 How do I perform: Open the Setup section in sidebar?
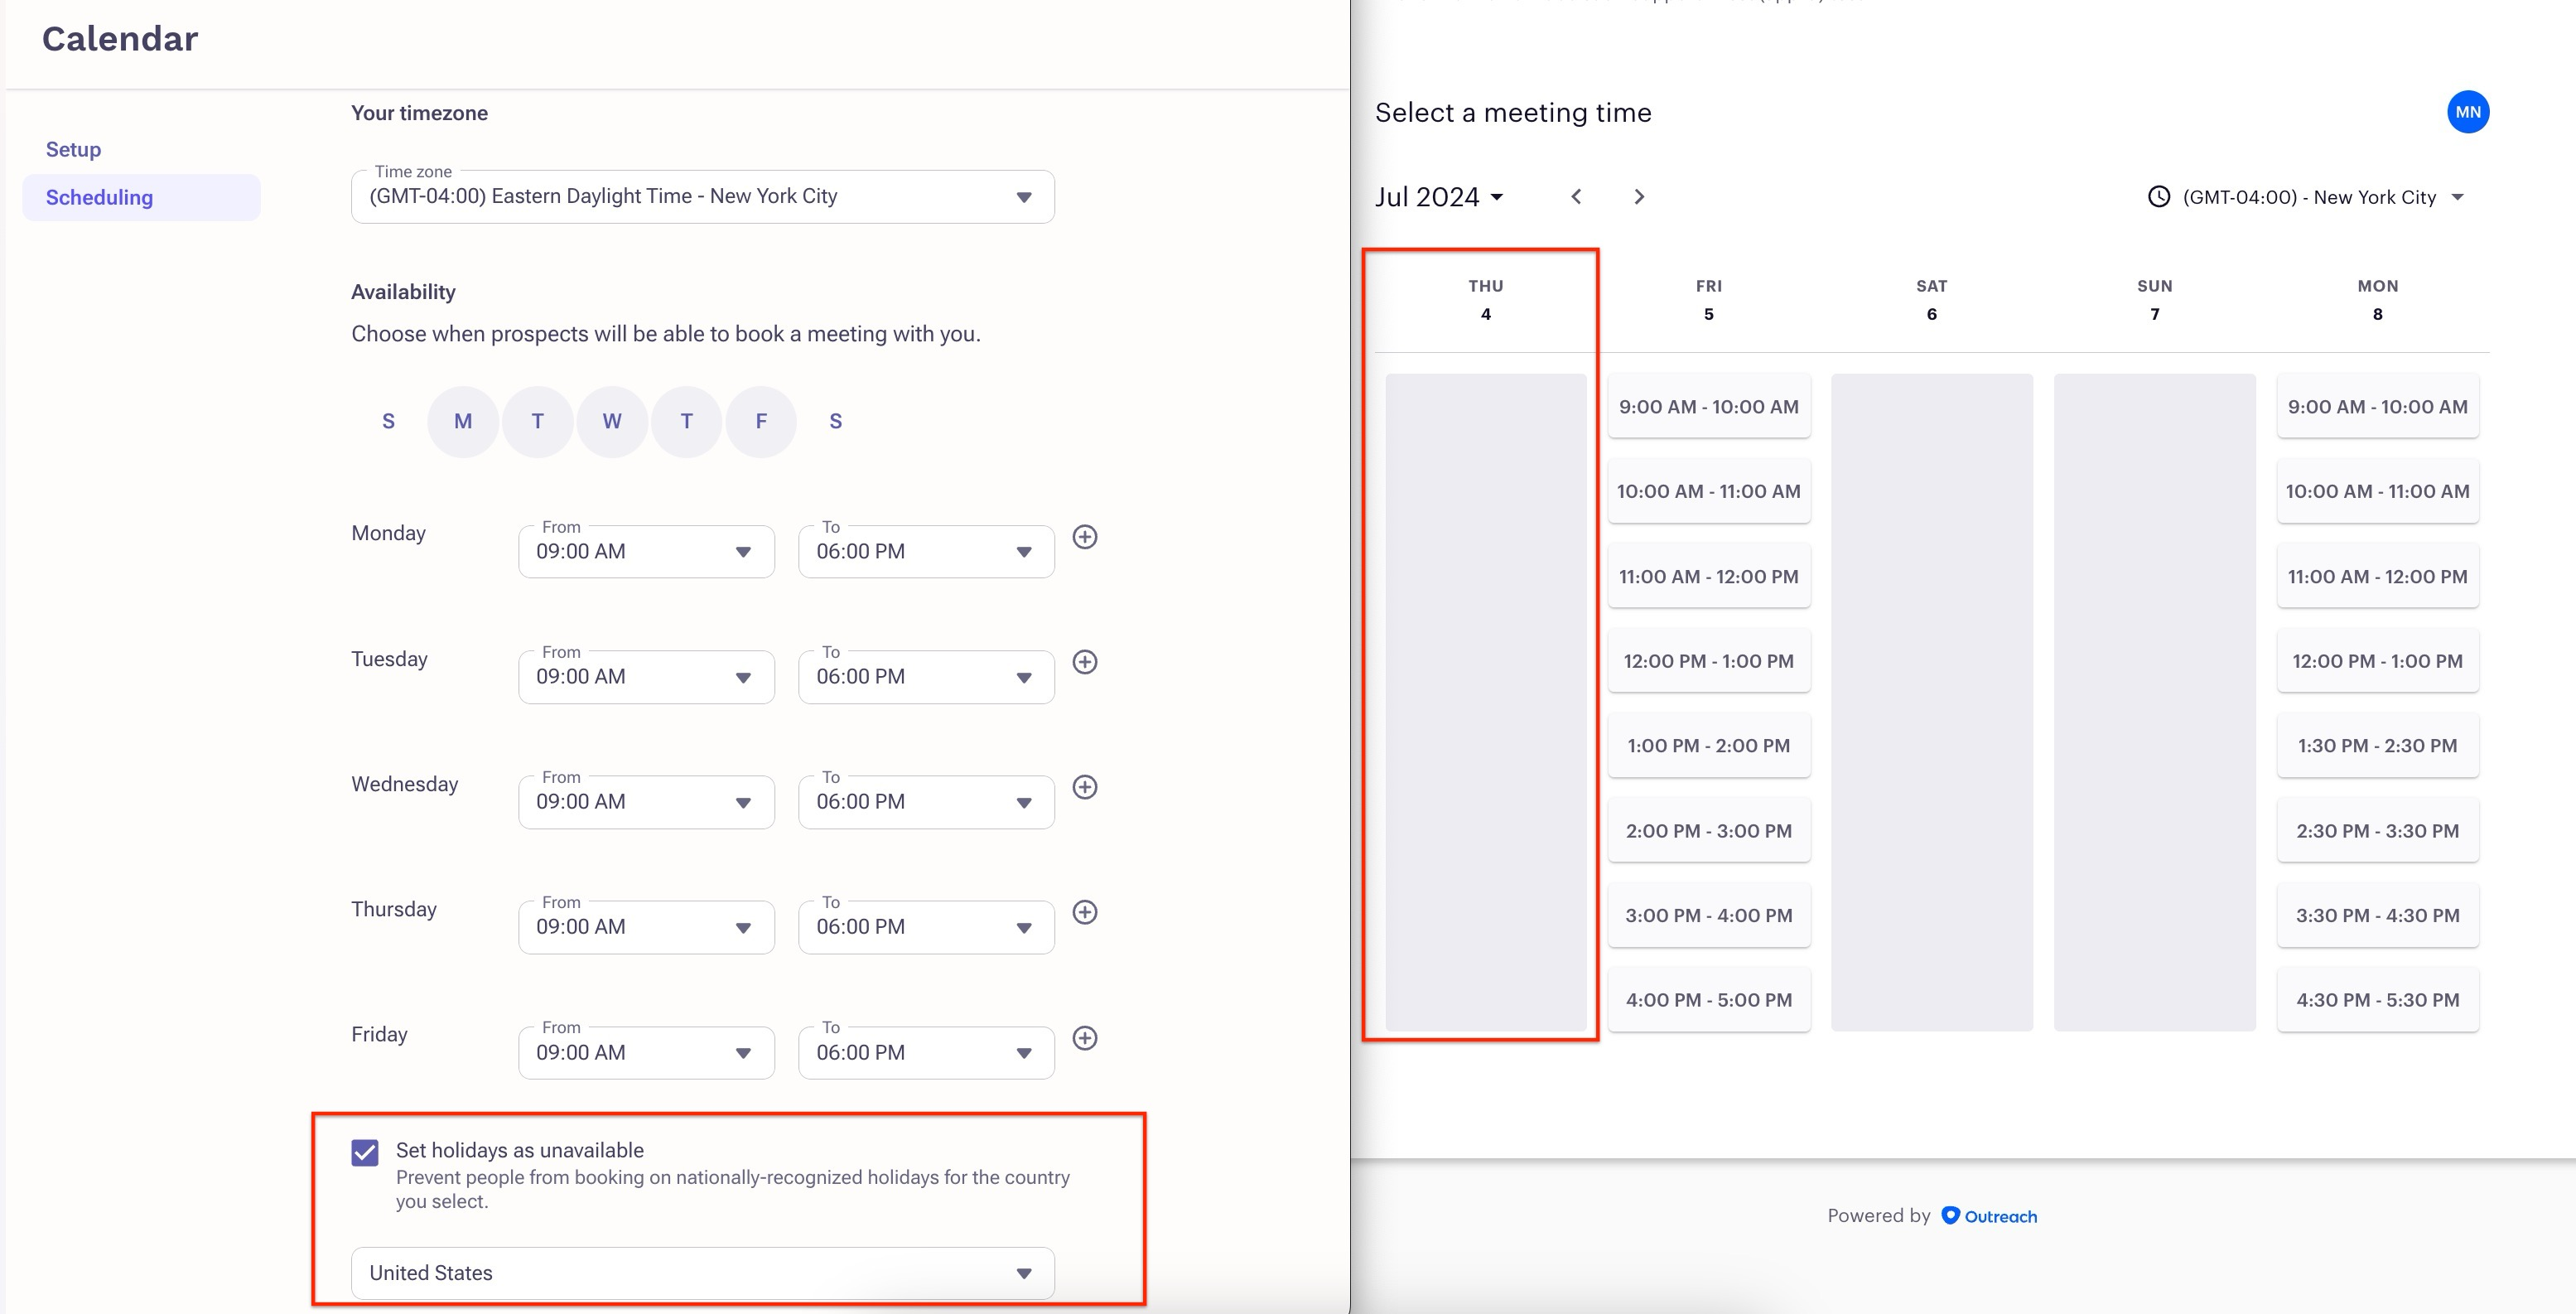[73, 149]
